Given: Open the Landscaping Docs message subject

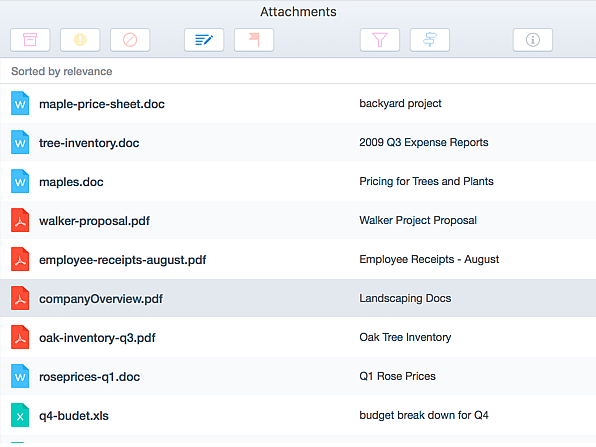Looking at the screenshot, I should coord(405,298).
